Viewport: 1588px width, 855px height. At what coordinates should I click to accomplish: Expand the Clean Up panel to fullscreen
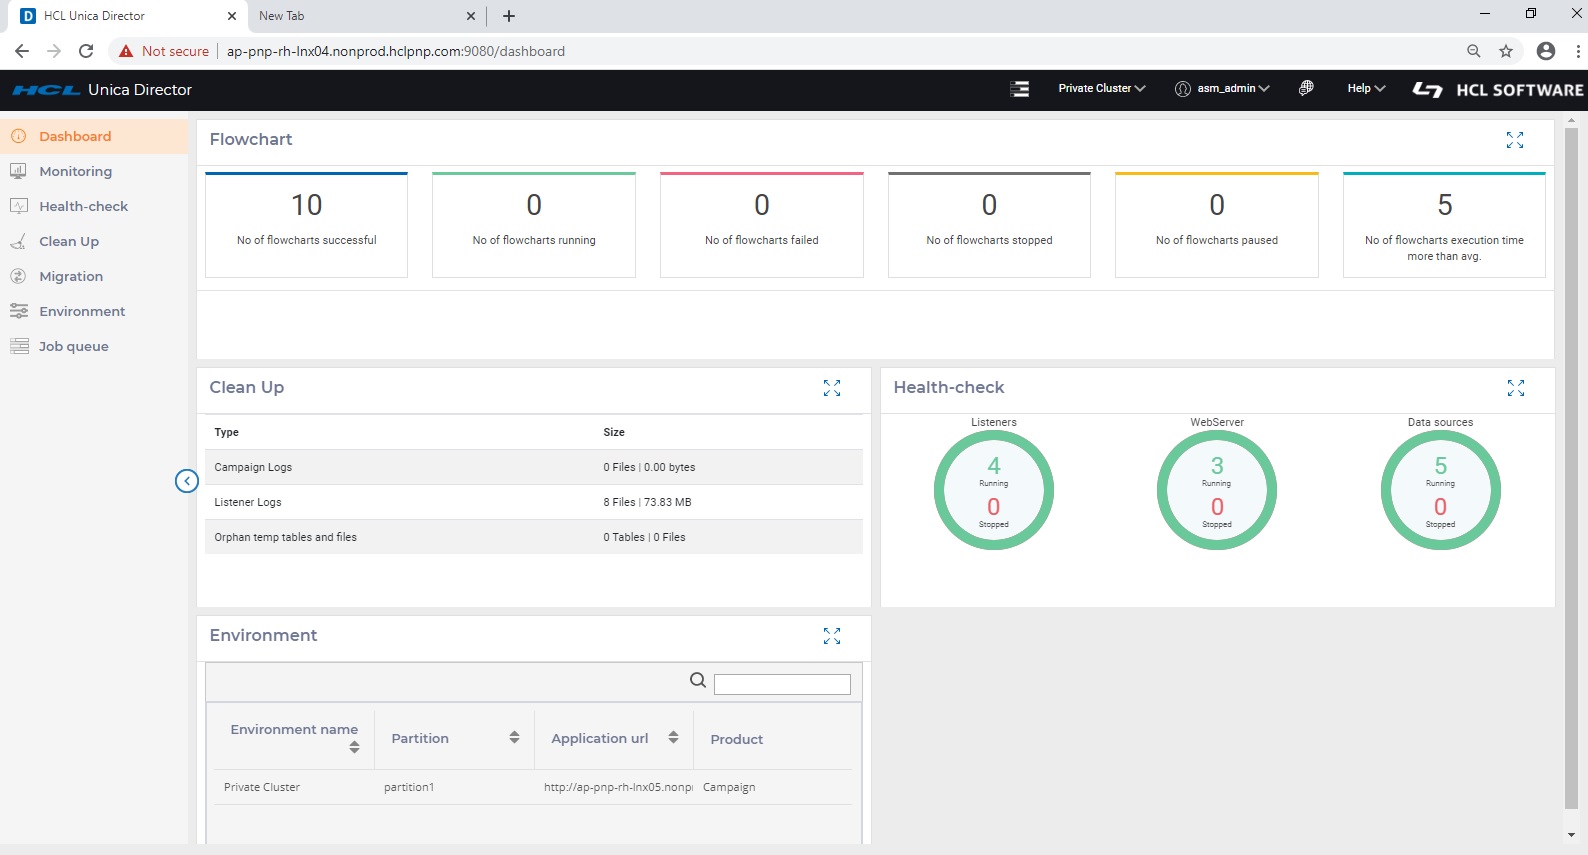(831, 388)
